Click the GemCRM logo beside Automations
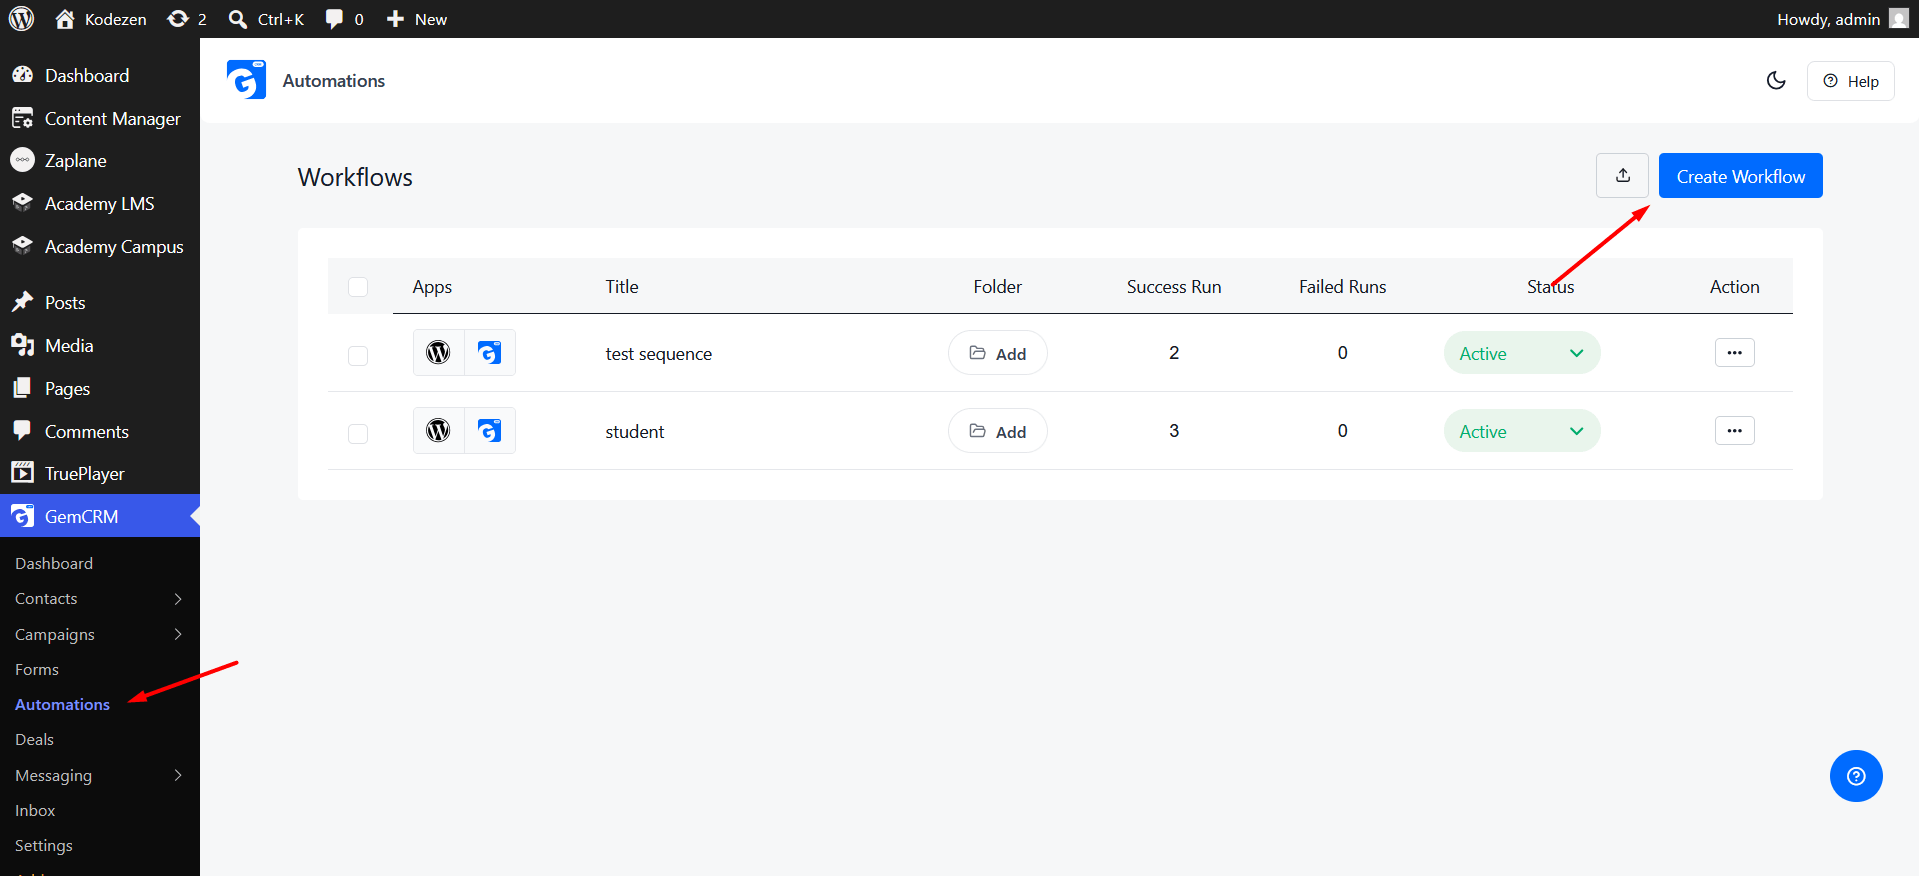This screenshot has height=876, width=1919. click(246, 80)
